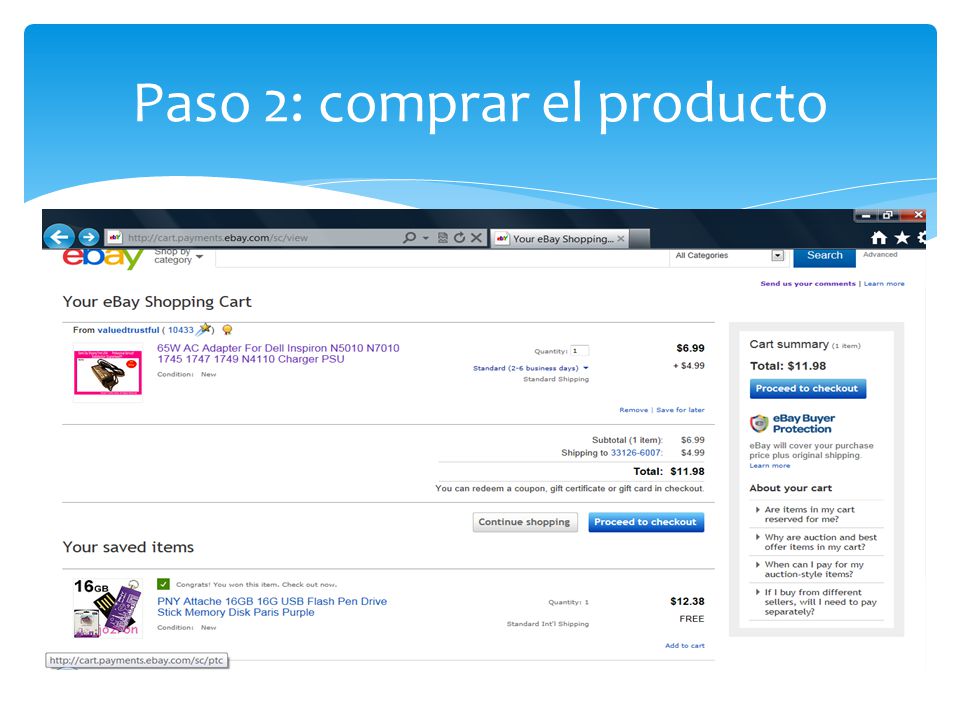
Task: Click Proceed to checkout below cart total
Action: pyautogui.click(x=646, y=522)
